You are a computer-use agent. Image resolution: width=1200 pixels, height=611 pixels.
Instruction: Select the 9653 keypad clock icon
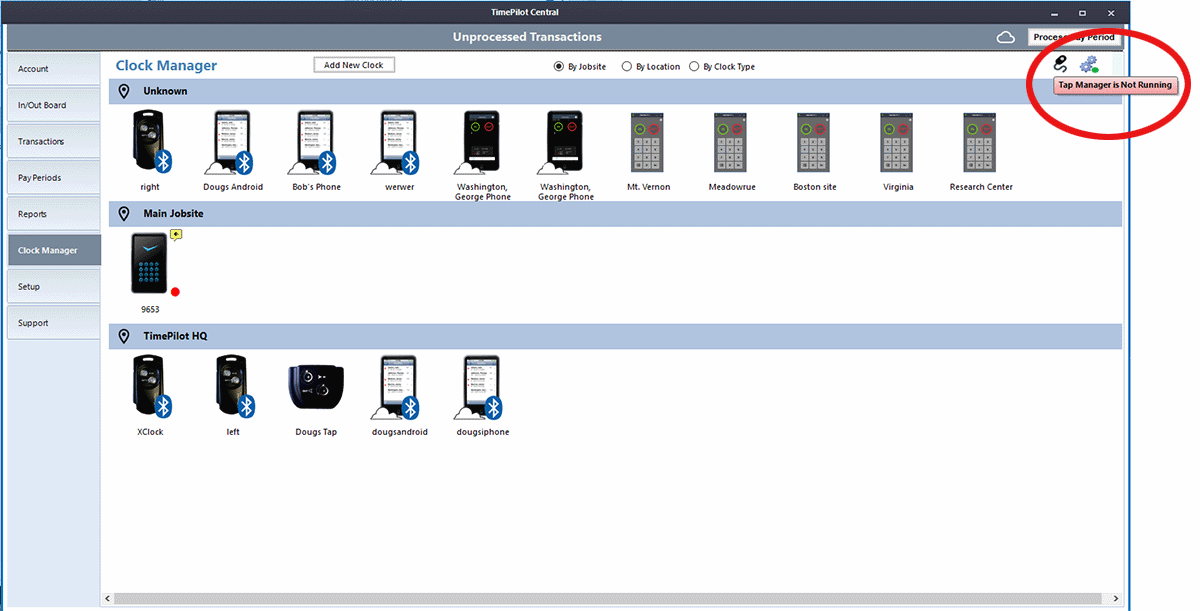click(x=148, y=263)
